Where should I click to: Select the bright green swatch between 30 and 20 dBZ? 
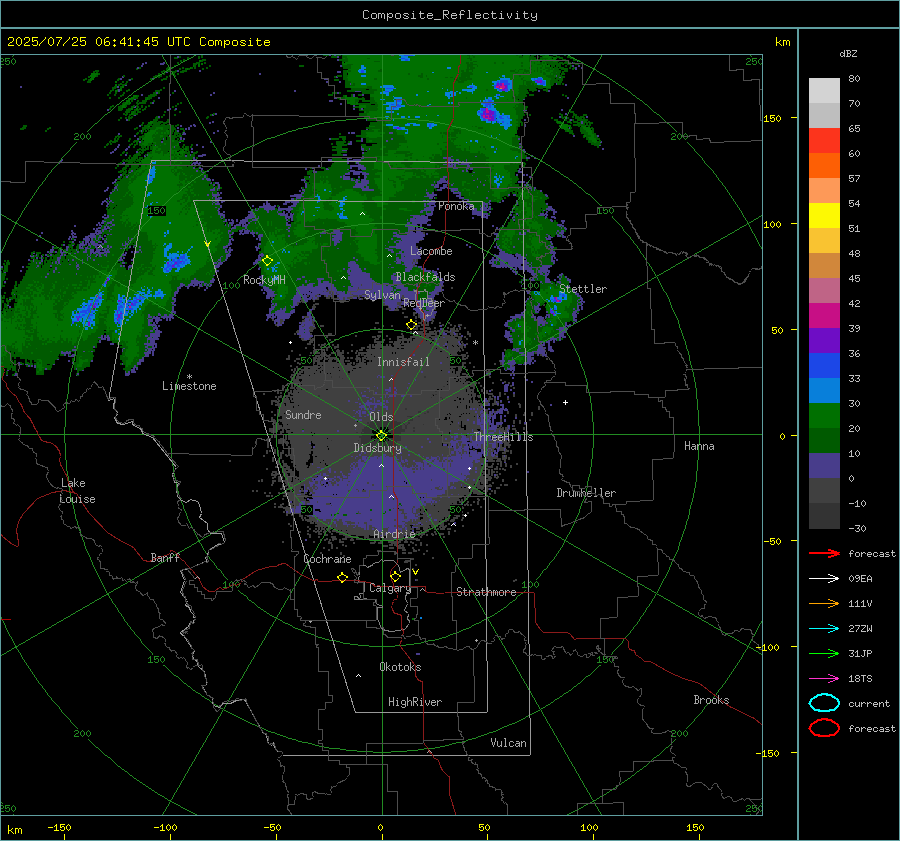click(824, 415)
